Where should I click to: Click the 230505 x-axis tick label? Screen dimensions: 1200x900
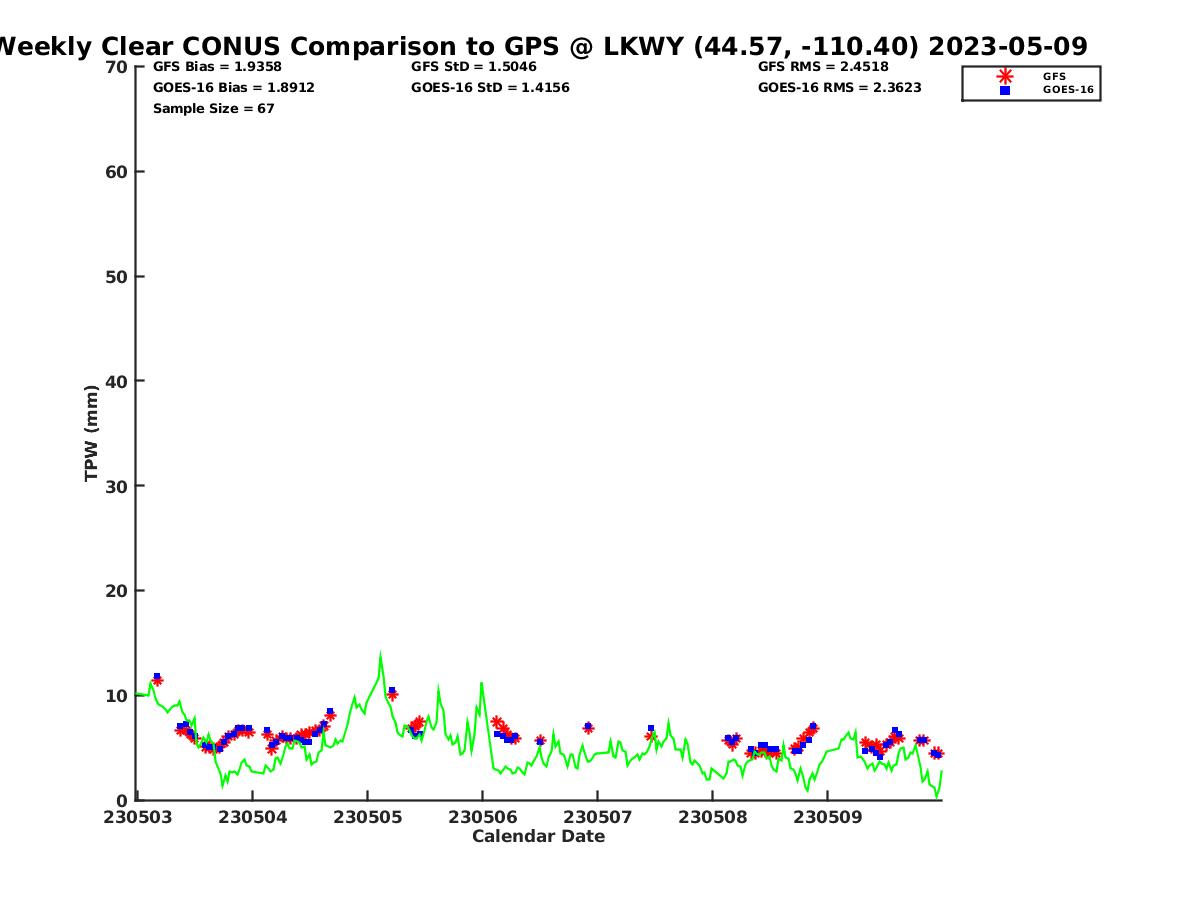tap(367, 817)
